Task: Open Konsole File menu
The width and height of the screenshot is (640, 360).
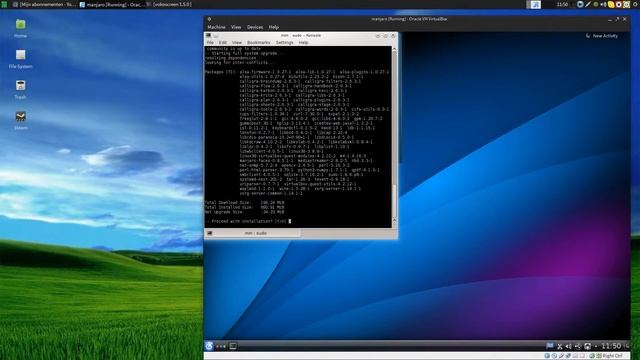Action: pos(210,42)
